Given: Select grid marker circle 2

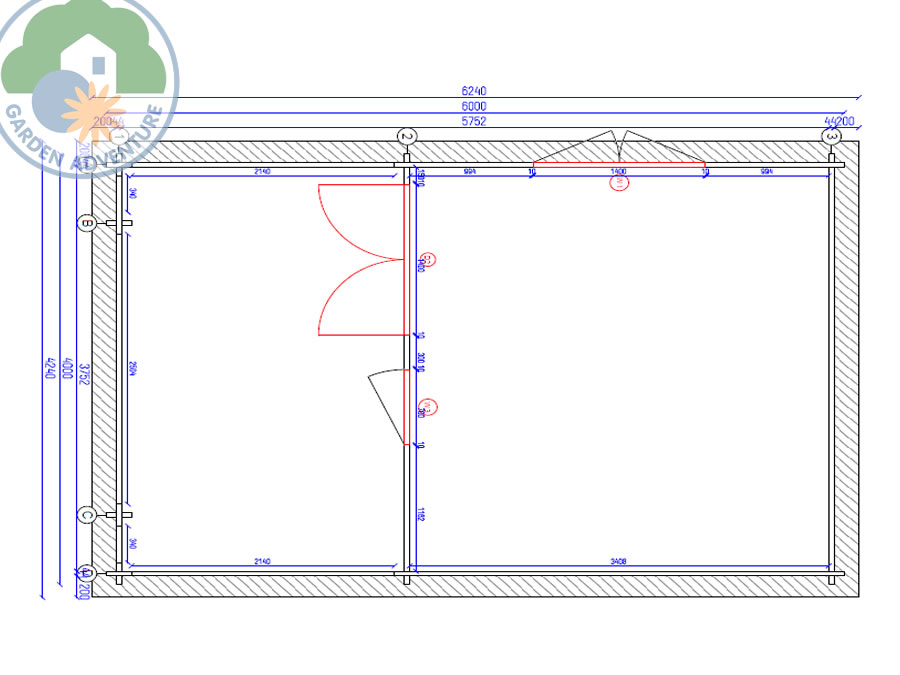Looking at the screenshot, I should [x=406, y=136].
